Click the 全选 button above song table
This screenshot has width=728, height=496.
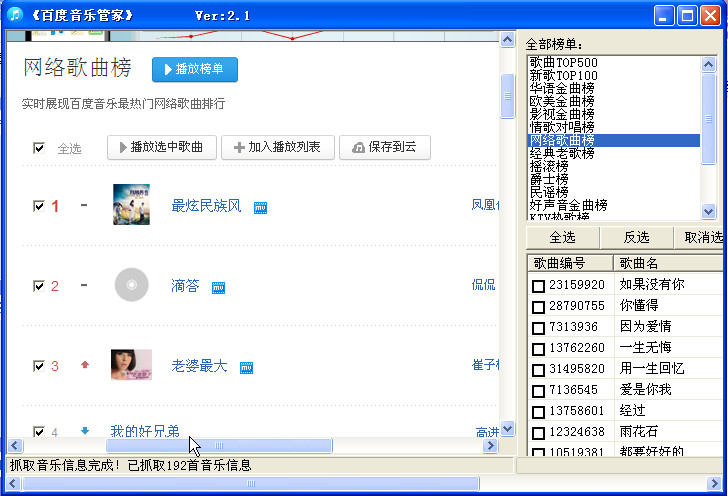pyautogui.click(x=563, y=237)
